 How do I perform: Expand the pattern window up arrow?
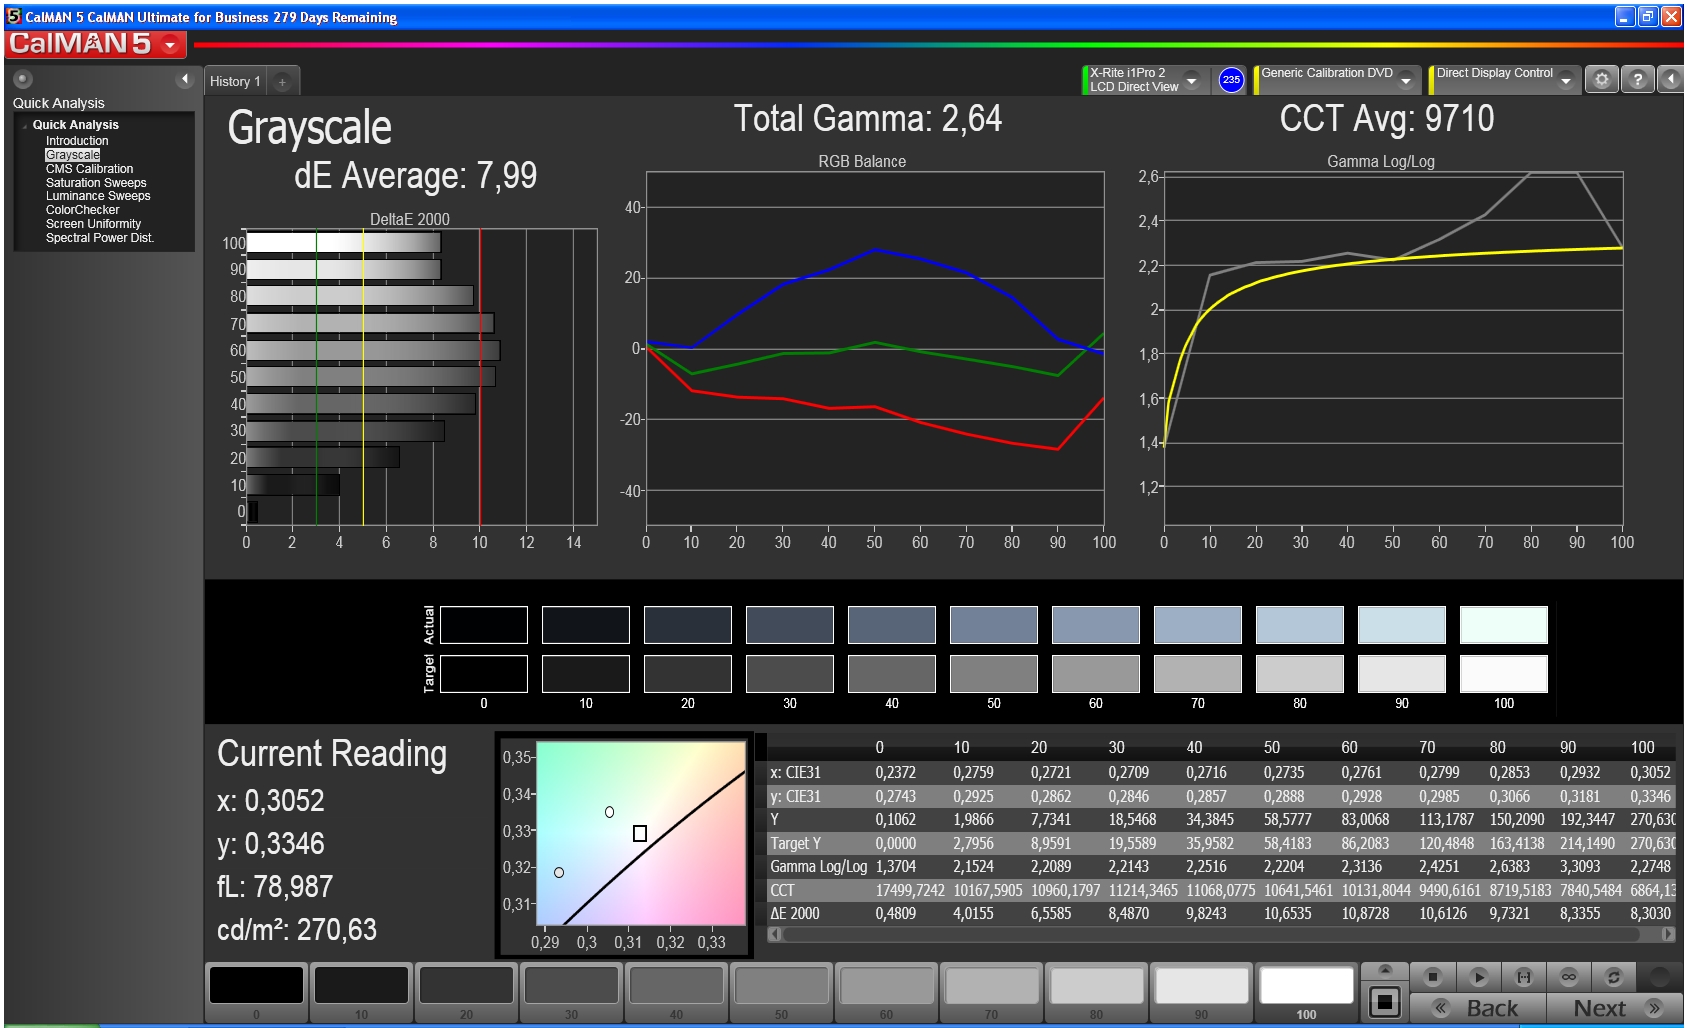(x=1385, y=970)
